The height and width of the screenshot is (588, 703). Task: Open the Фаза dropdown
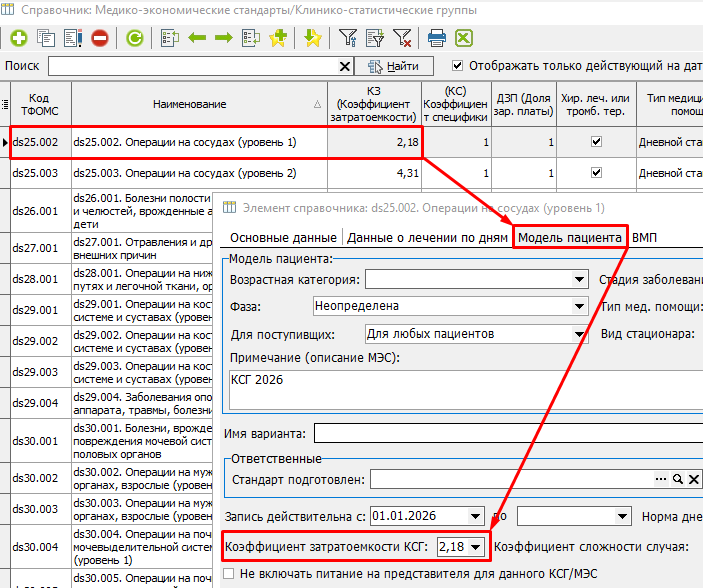point(579,306)
